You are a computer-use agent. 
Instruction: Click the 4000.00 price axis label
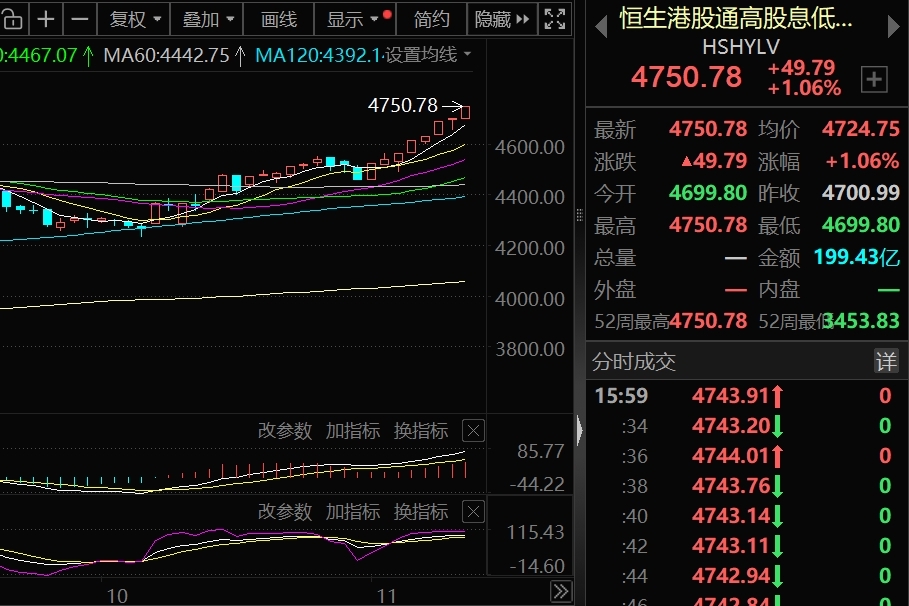[x=529, y=299]
